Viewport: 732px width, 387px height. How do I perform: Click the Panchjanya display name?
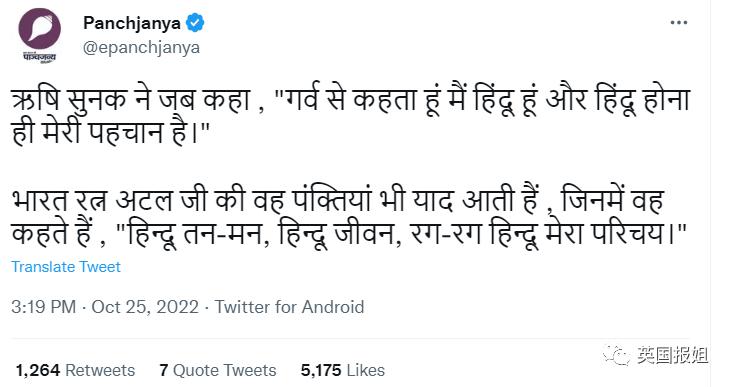[x=132, y=23]
